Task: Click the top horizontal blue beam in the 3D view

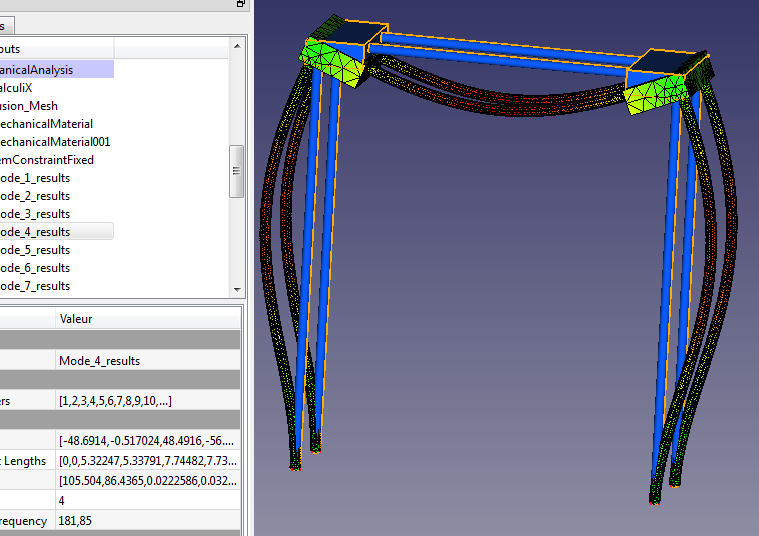Action: coord(508,47)
